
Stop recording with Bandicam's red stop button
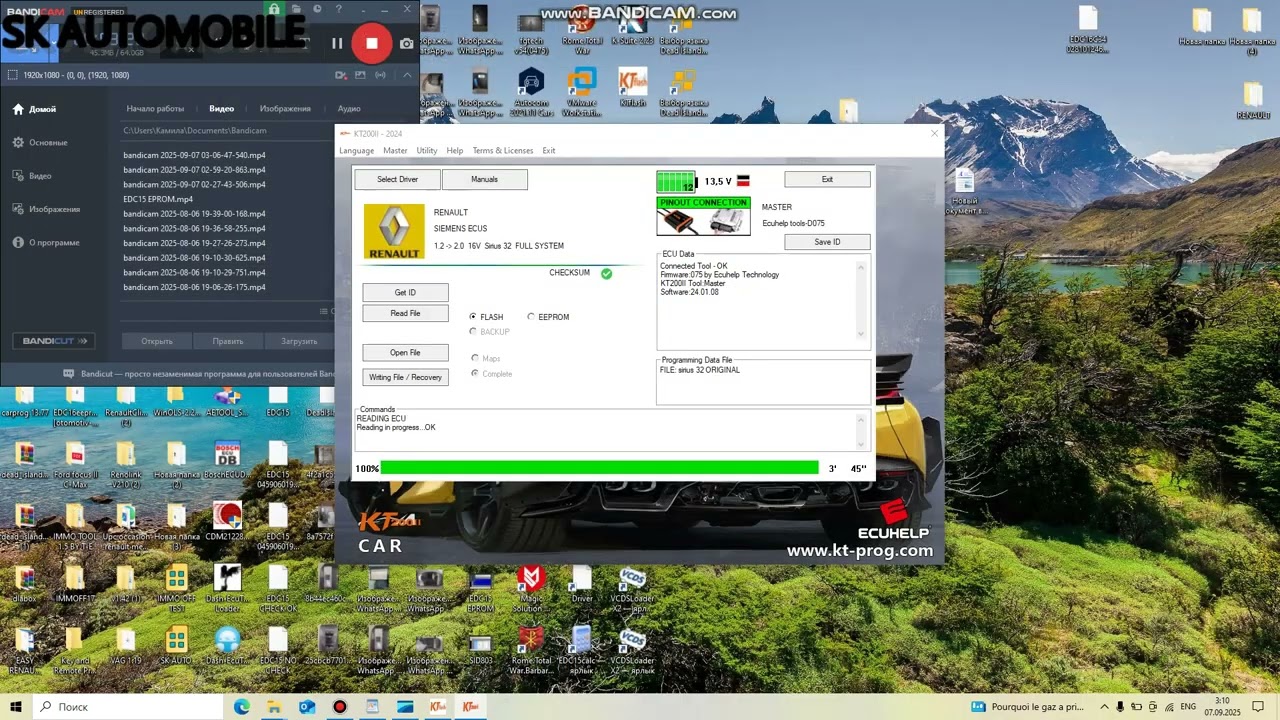pyautogui.click(x=372, y=43)
